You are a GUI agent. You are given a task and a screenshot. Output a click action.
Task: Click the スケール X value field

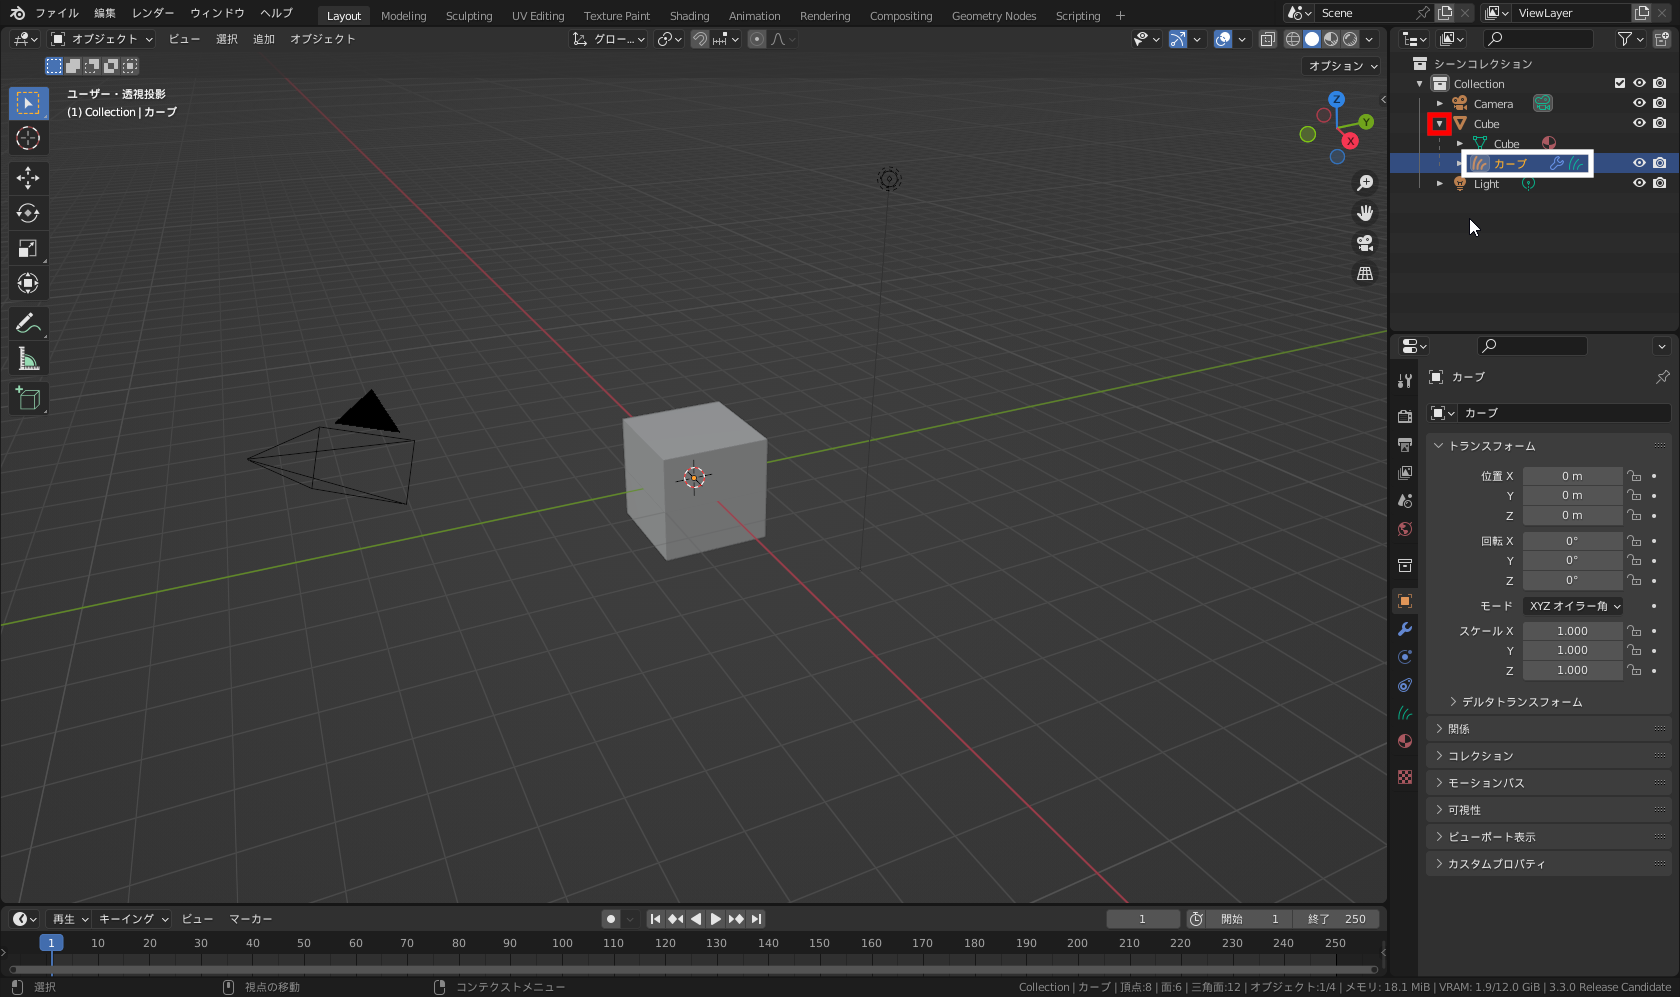point(1572,631)
